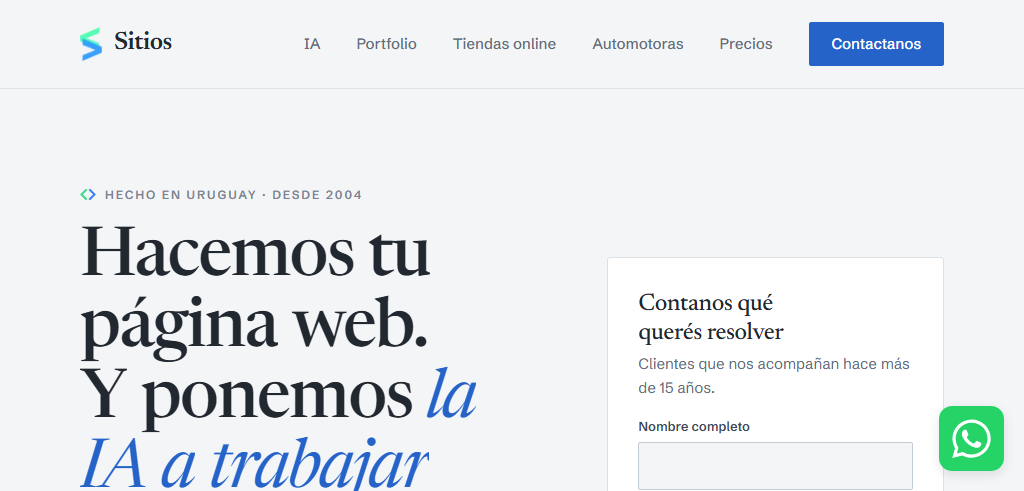Open the WhatsApp chat button
This screenshot has width=1024, height=491.
click(x=971, y=438)
